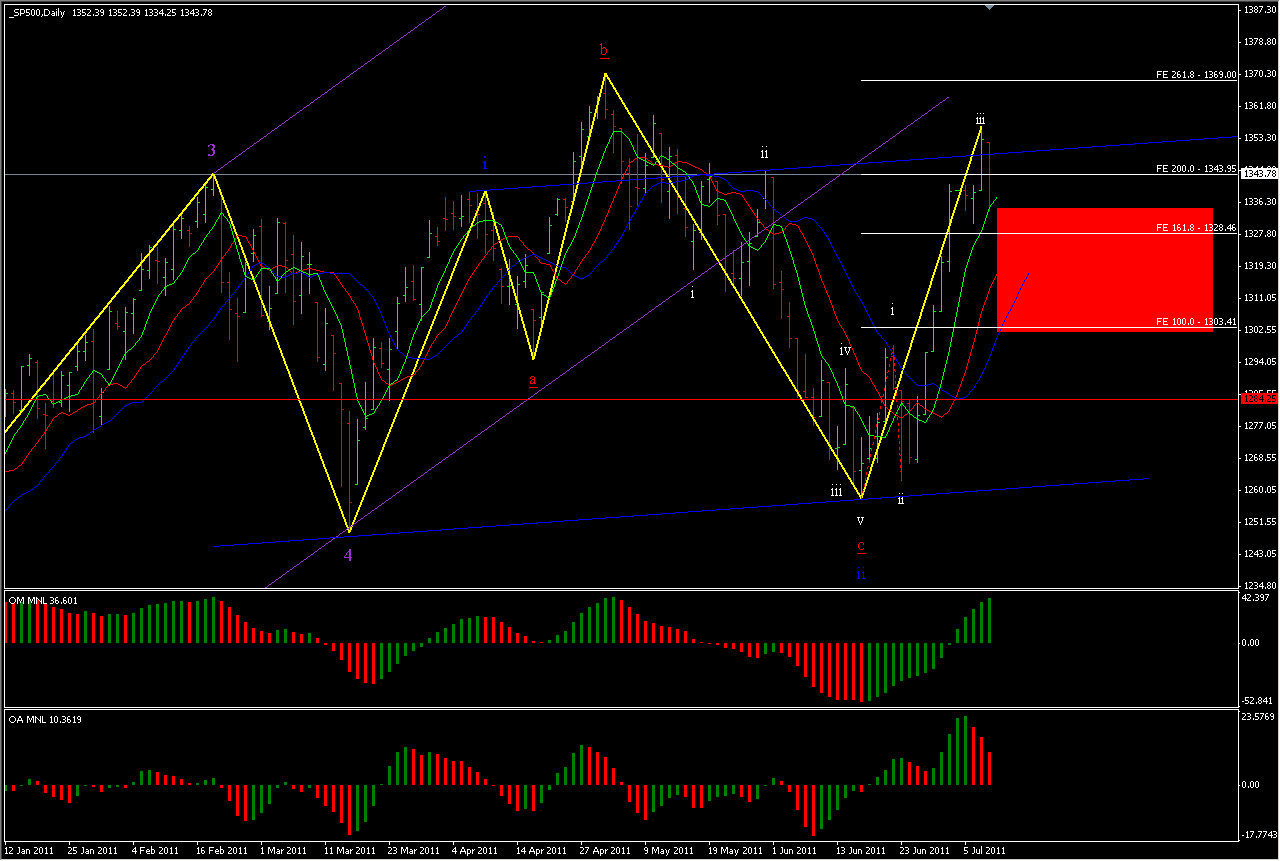Click the 12 Jan 2011 date label
This screenshot has width=1280, height=861.
tap(30, 851)
